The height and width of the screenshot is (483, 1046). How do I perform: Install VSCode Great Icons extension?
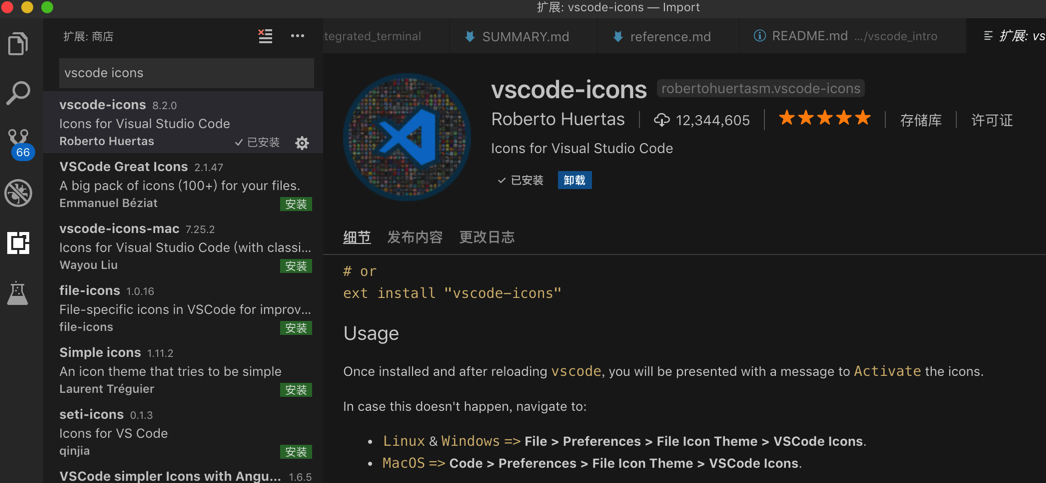(296, 204)
